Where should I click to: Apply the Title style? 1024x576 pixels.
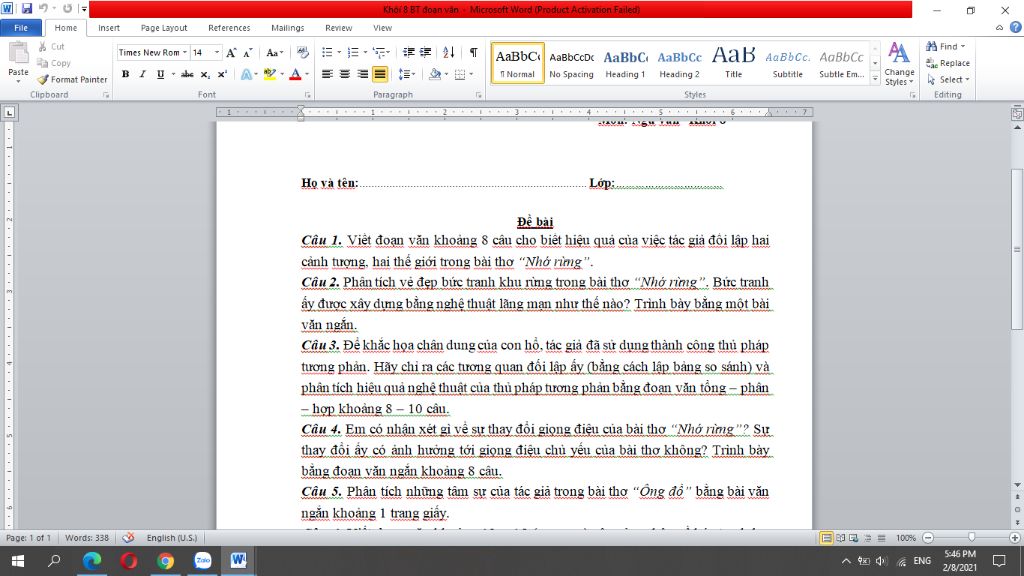(x=733, y=63)
